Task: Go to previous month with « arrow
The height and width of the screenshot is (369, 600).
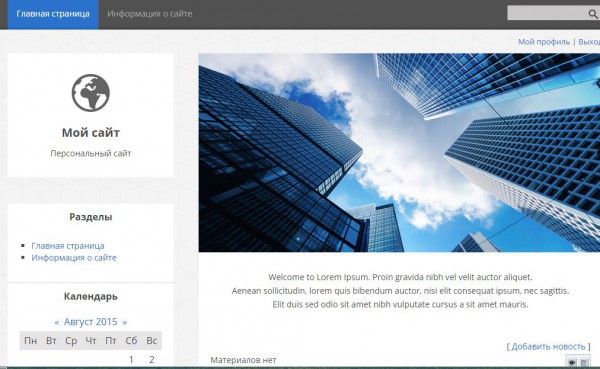Action: [x=57, y=322]
